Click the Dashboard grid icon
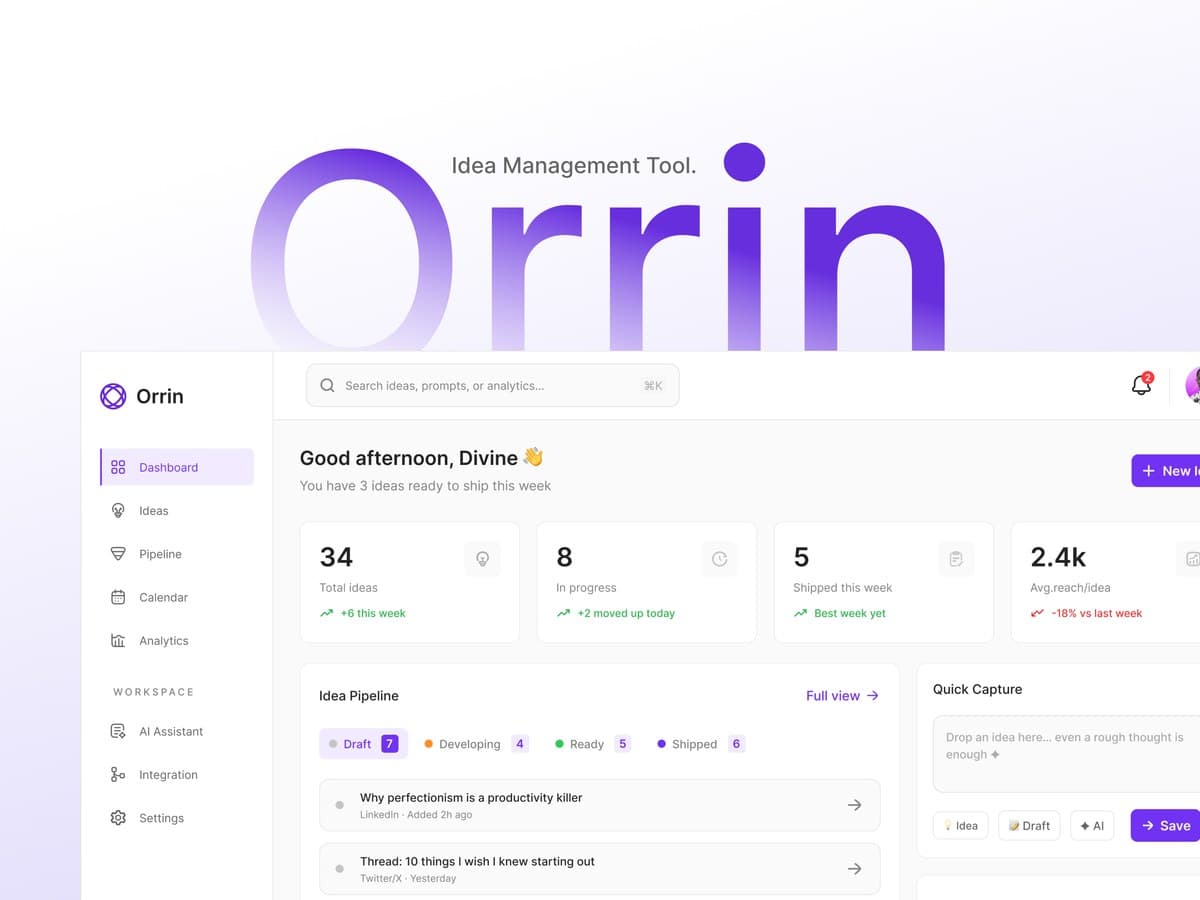The width and height of the screenshot is (1200, 900). [x=118, y=467]
